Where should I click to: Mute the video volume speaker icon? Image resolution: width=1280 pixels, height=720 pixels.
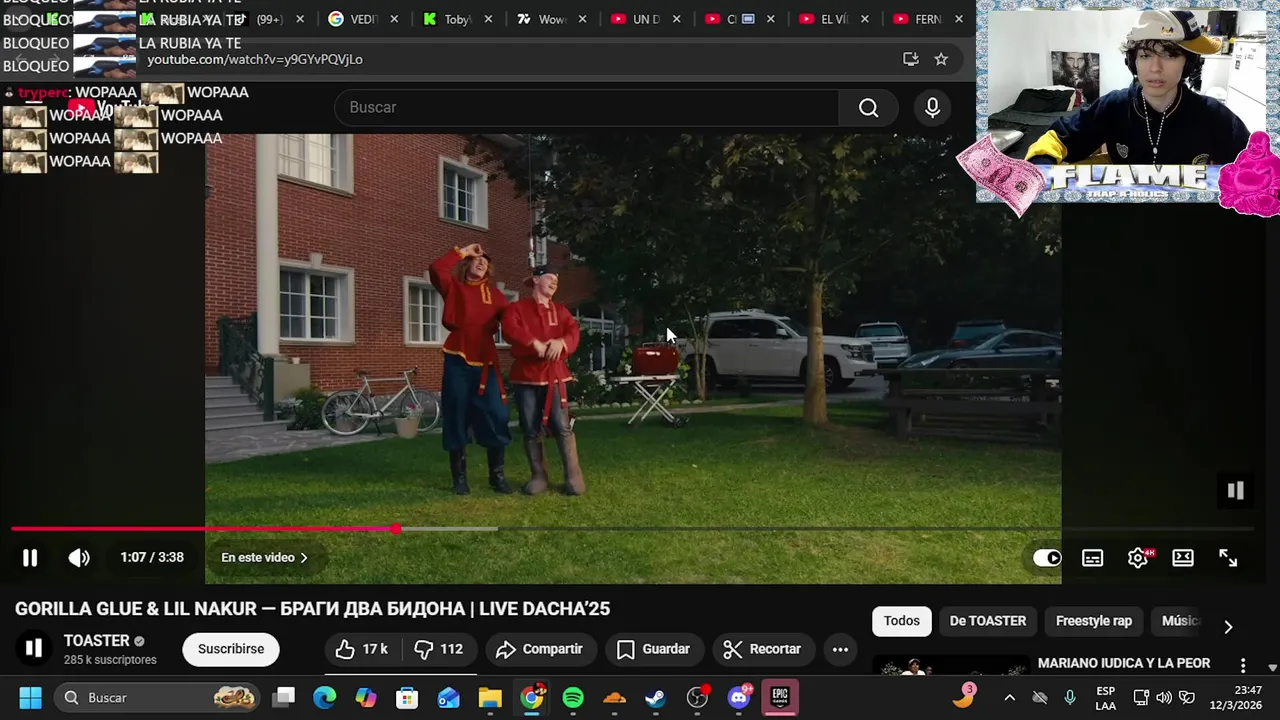click(79, 558)
